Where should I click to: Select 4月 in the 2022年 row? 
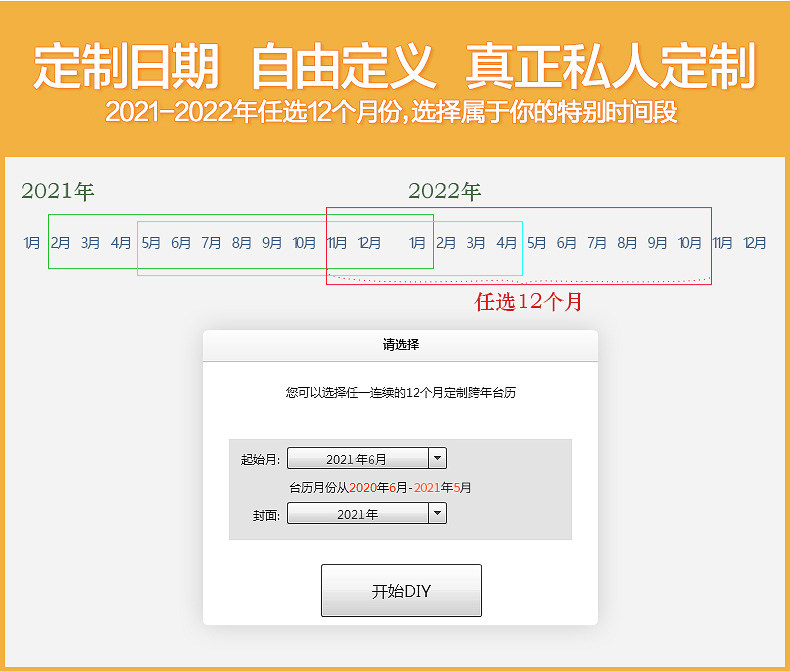506,243
